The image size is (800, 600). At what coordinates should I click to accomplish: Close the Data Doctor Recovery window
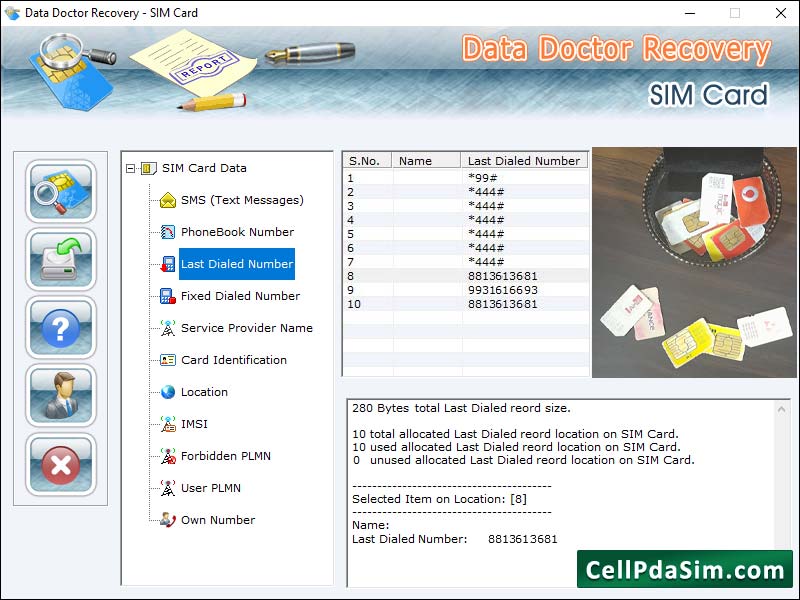pos(781,13)
